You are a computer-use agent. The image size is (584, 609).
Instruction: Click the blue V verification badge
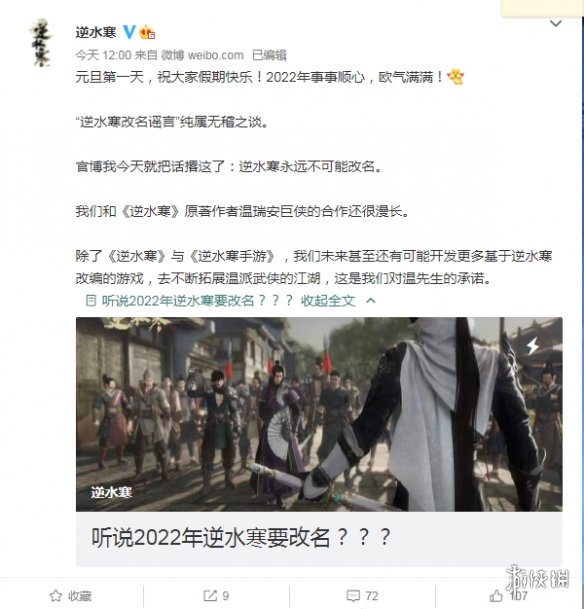[129, 31]
